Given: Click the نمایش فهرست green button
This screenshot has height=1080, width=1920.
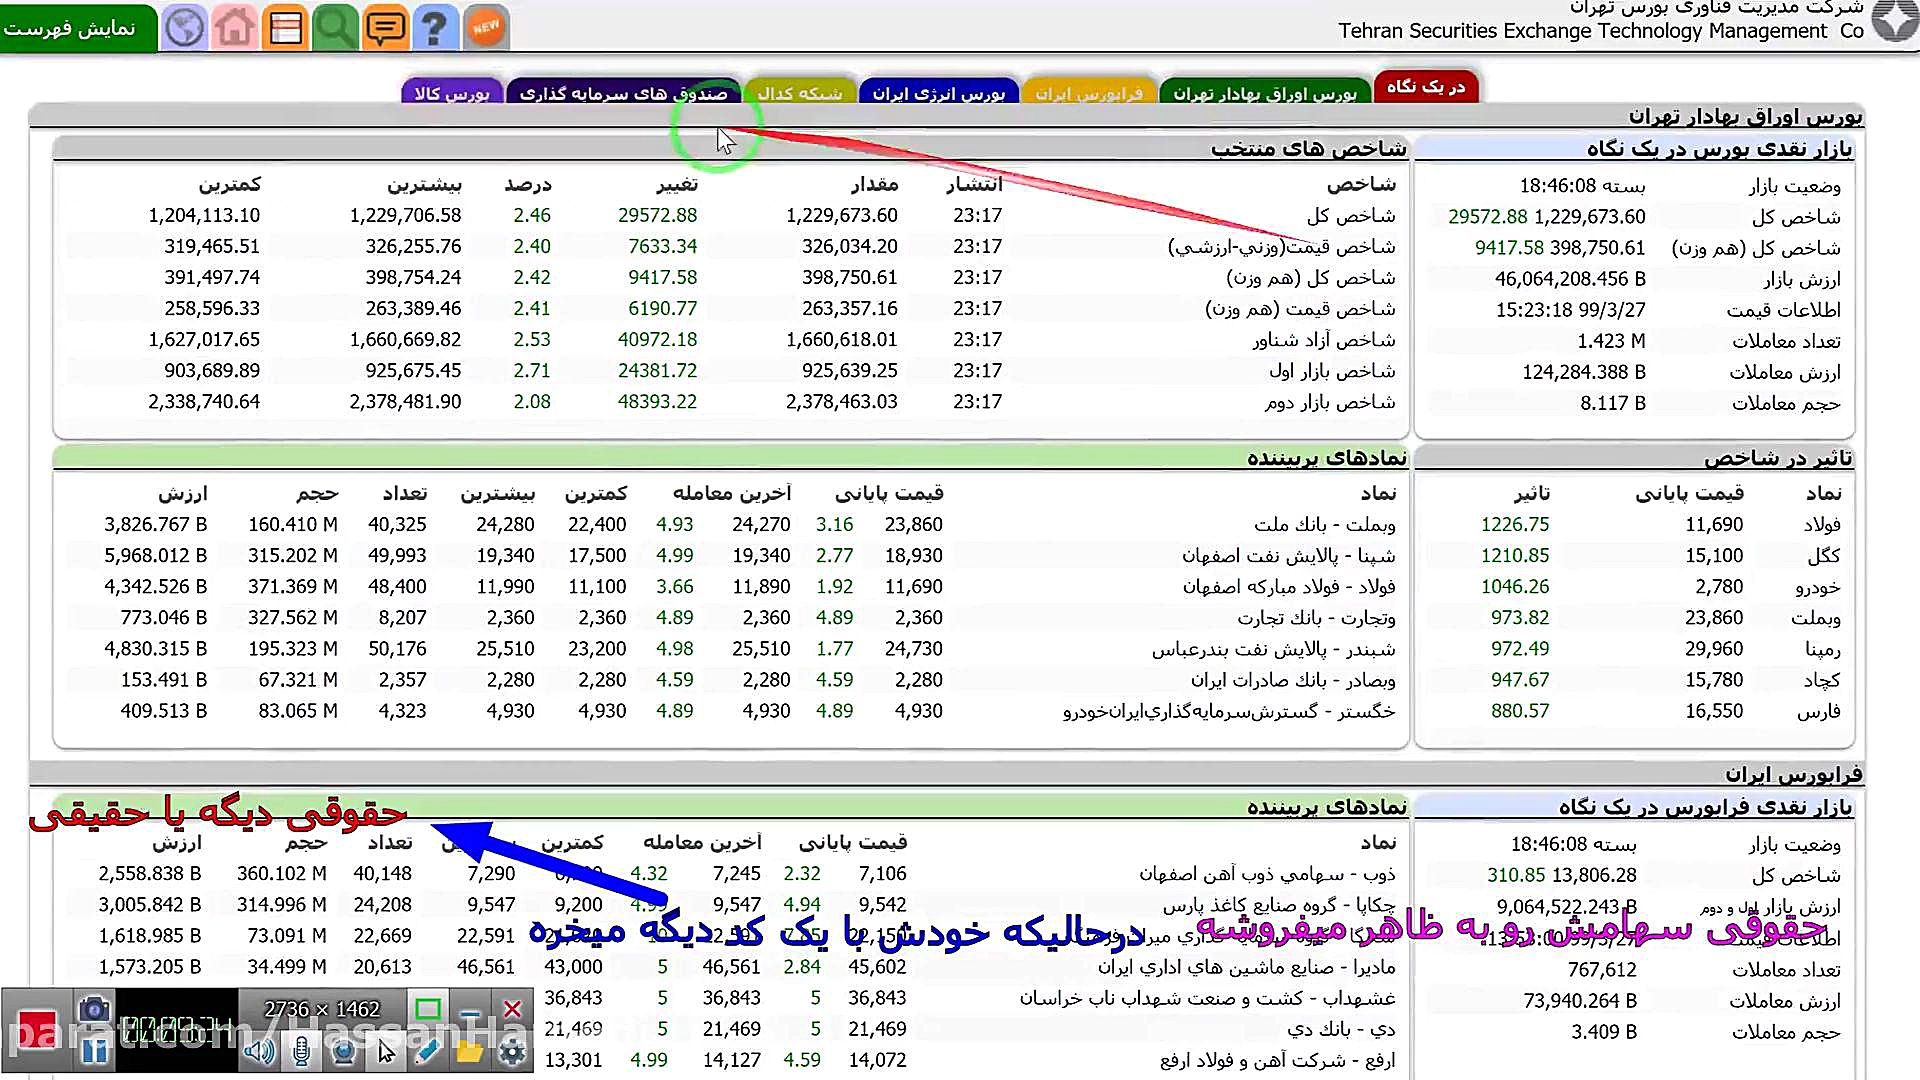Looking at the screenshot, I should tap(77, 27).
